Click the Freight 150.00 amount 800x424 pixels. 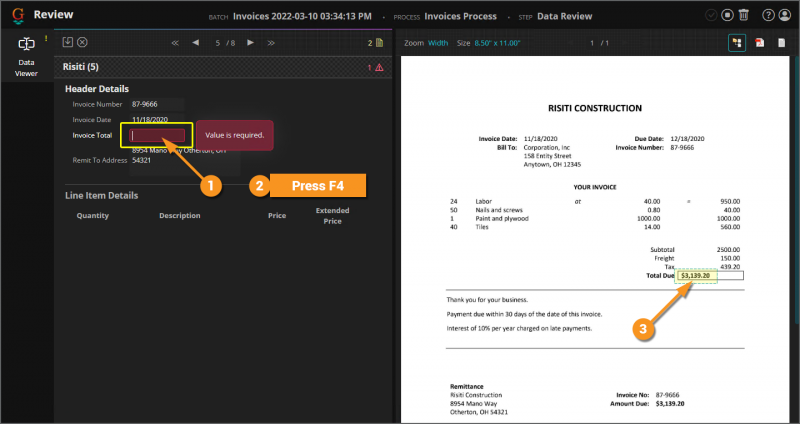point(730,258)
